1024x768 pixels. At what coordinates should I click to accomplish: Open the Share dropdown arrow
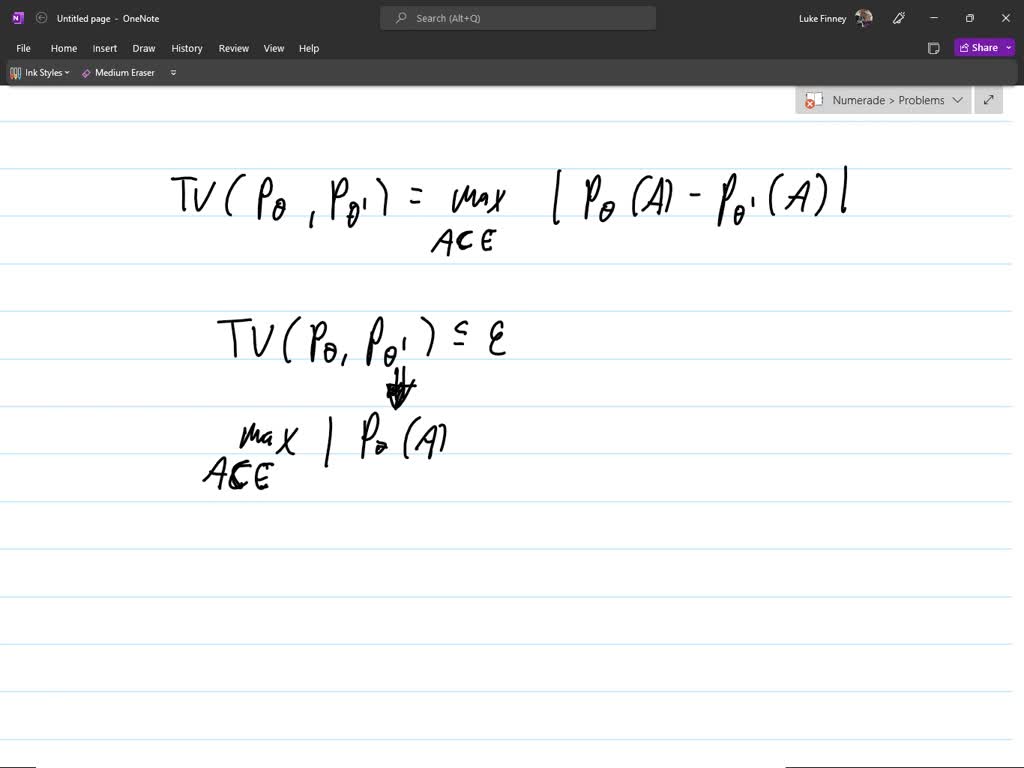[1008, 47]
